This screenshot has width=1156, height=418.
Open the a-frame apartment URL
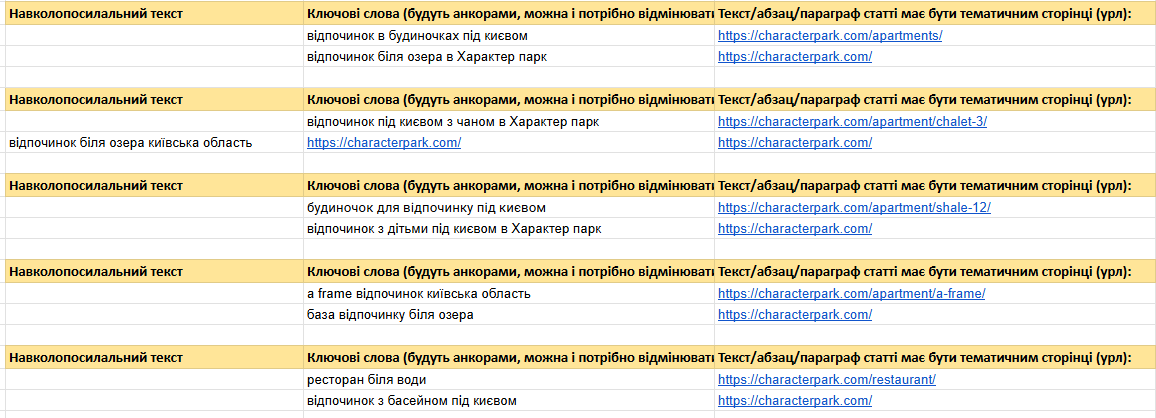click(851, 294)
